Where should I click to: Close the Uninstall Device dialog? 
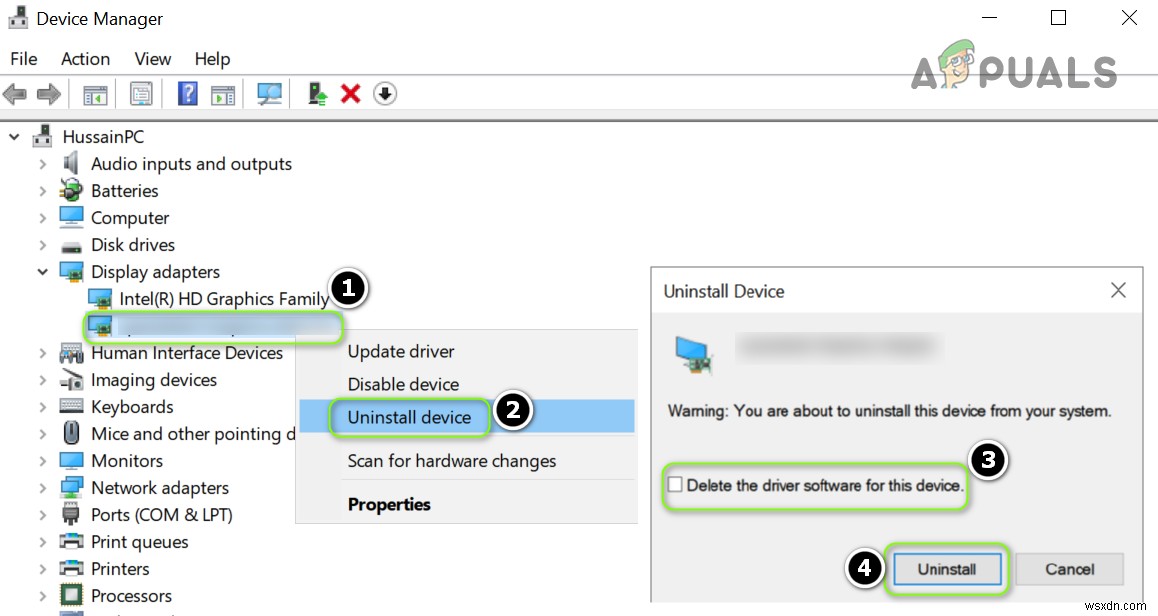click(1117, 290)
